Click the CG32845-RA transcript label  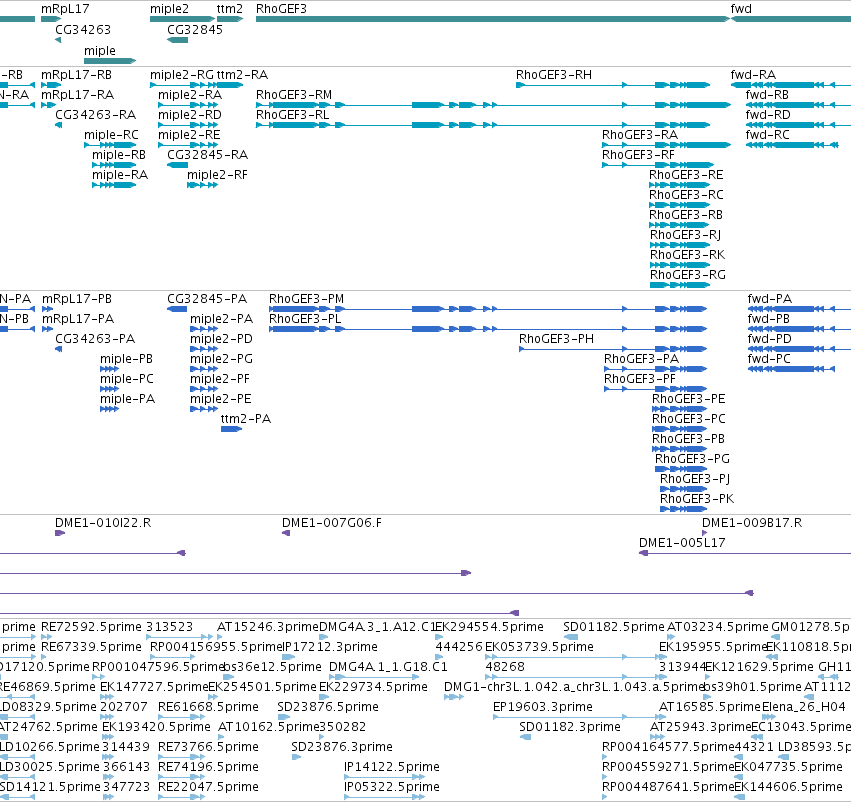207,155
